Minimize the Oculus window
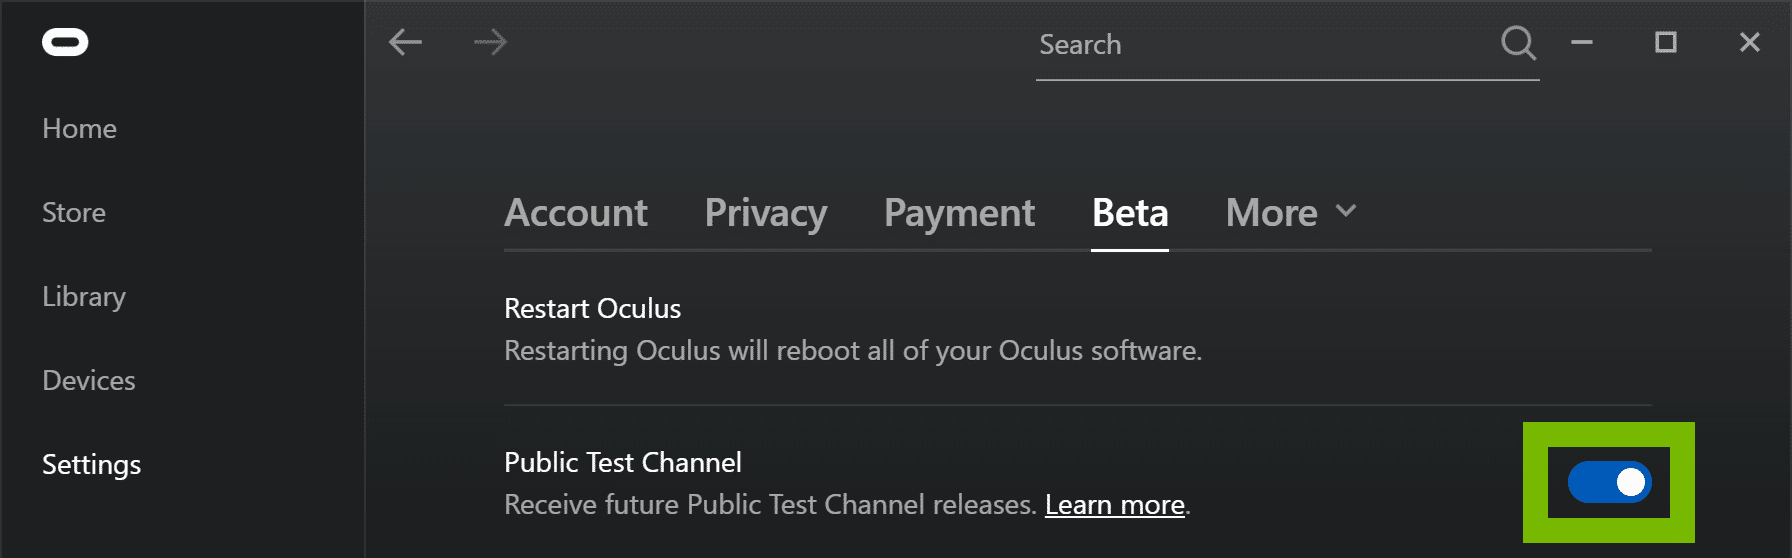Image resolution: width=1792 pixels, height=558 pixels. click(x=1582, y=42)
